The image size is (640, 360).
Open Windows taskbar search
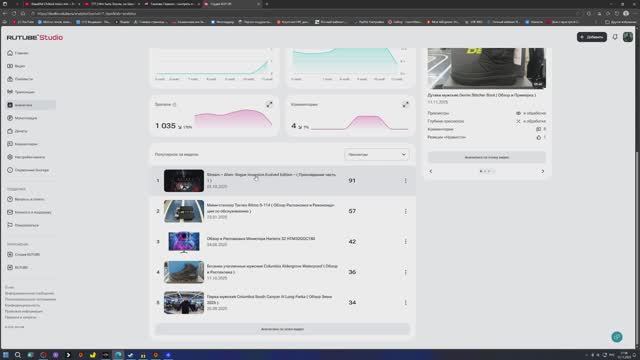[18, 355]
